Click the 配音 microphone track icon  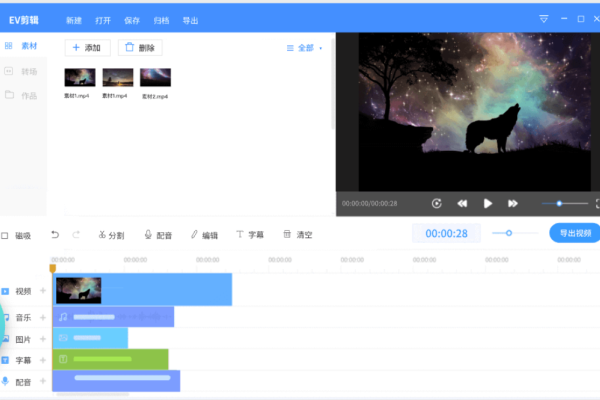point(5,381)
